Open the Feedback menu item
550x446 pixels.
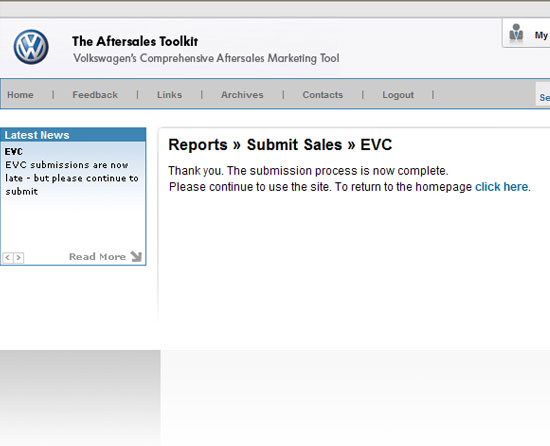[95, 95]
